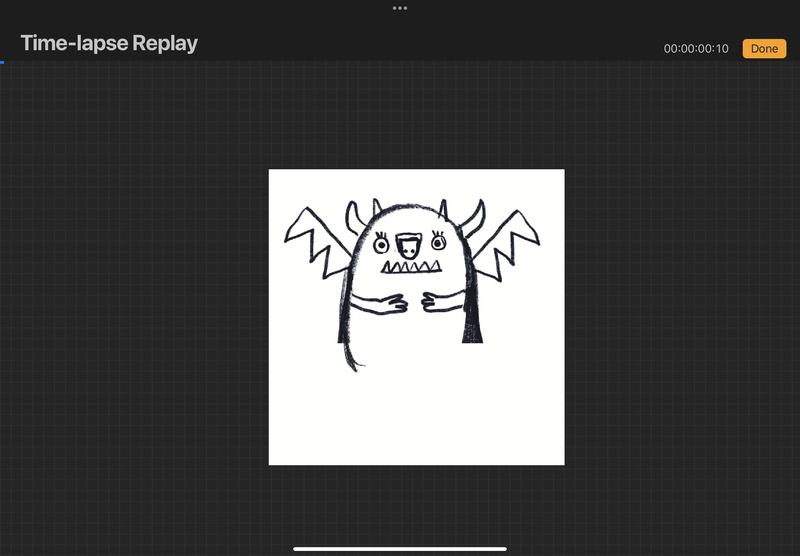Click the 00:00:00:10 replay timestamp
Image resolution: width=800 pixels, height=556 pixels.
click(696, 49)
